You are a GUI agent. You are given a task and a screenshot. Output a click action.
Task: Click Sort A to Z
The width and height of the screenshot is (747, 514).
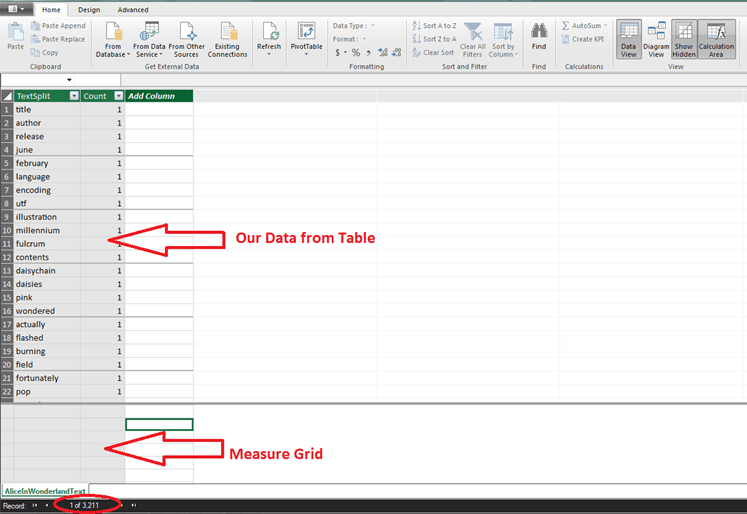tap(432, 25)
